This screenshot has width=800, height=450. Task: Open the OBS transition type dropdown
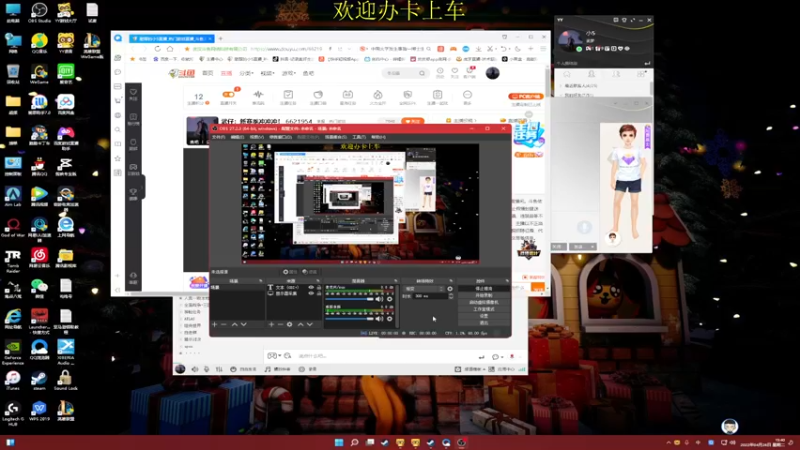coord(423,289)
